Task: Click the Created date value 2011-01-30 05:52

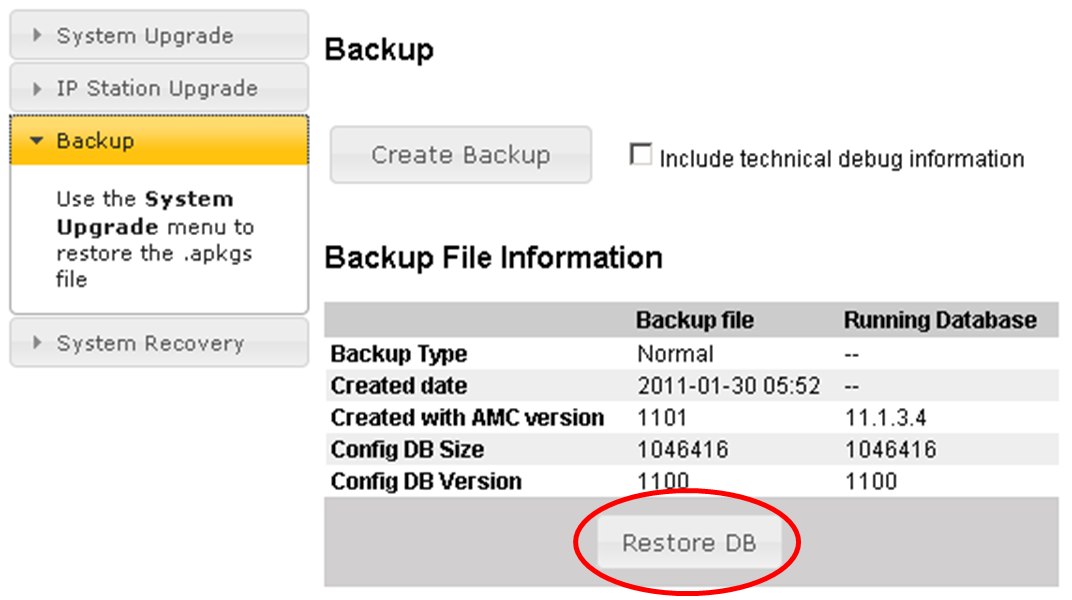Action: pyautogui.click(x=727, y=386)
